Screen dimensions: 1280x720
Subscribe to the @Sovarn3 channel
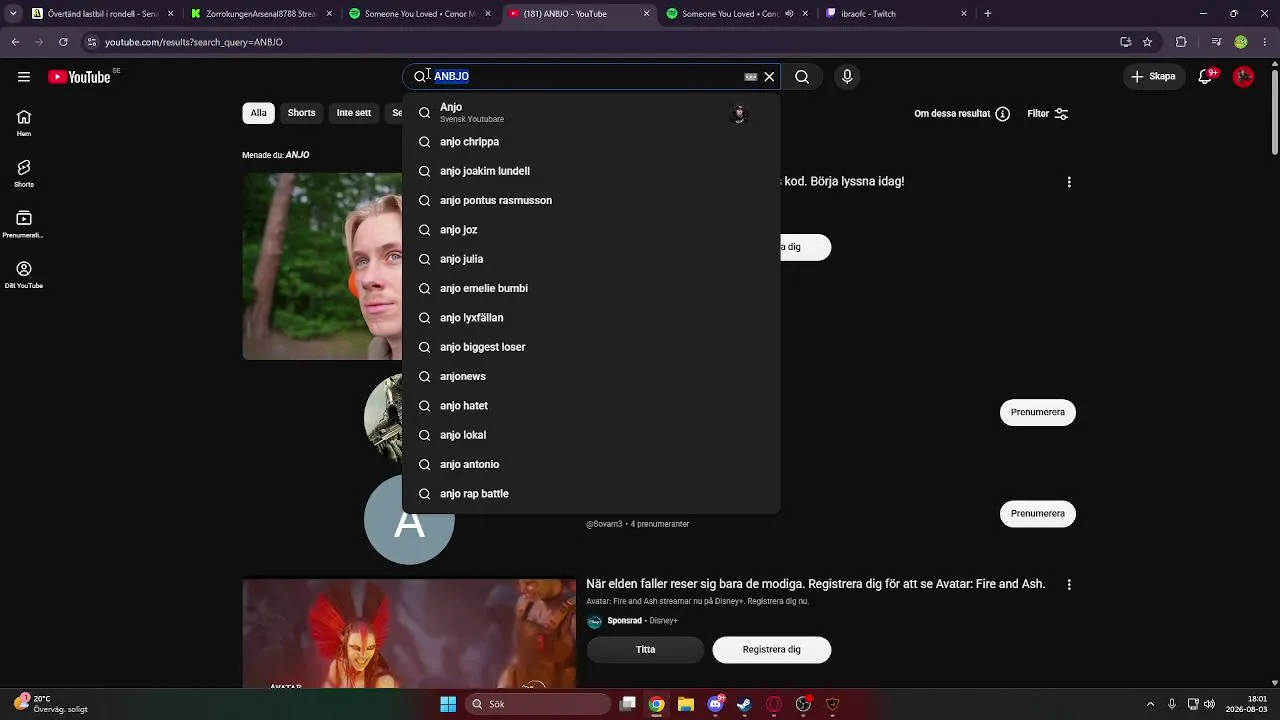coord(1037,513)
